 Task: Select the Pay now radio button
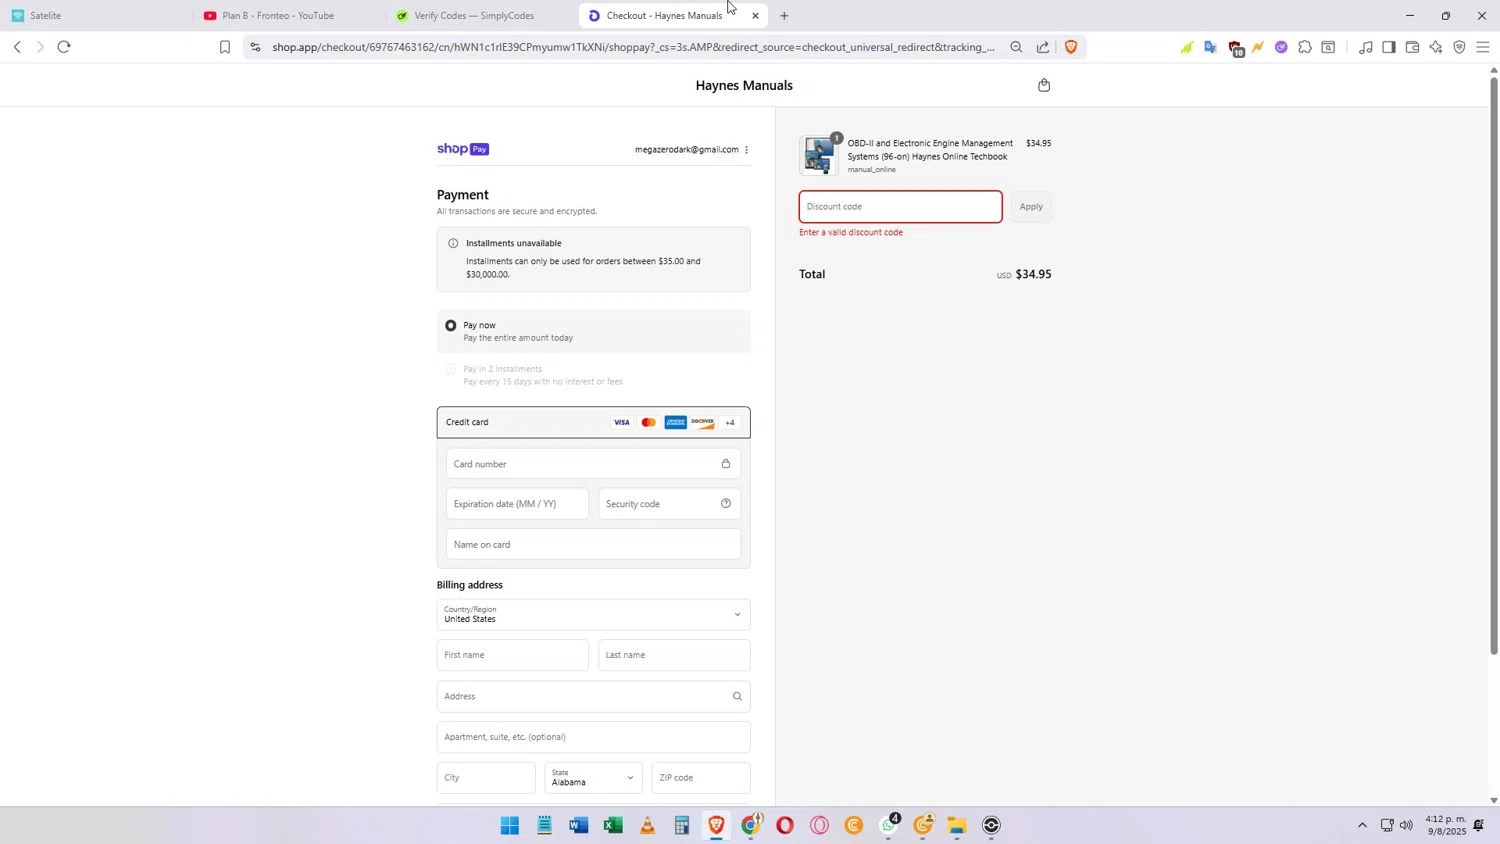(451, 326)
